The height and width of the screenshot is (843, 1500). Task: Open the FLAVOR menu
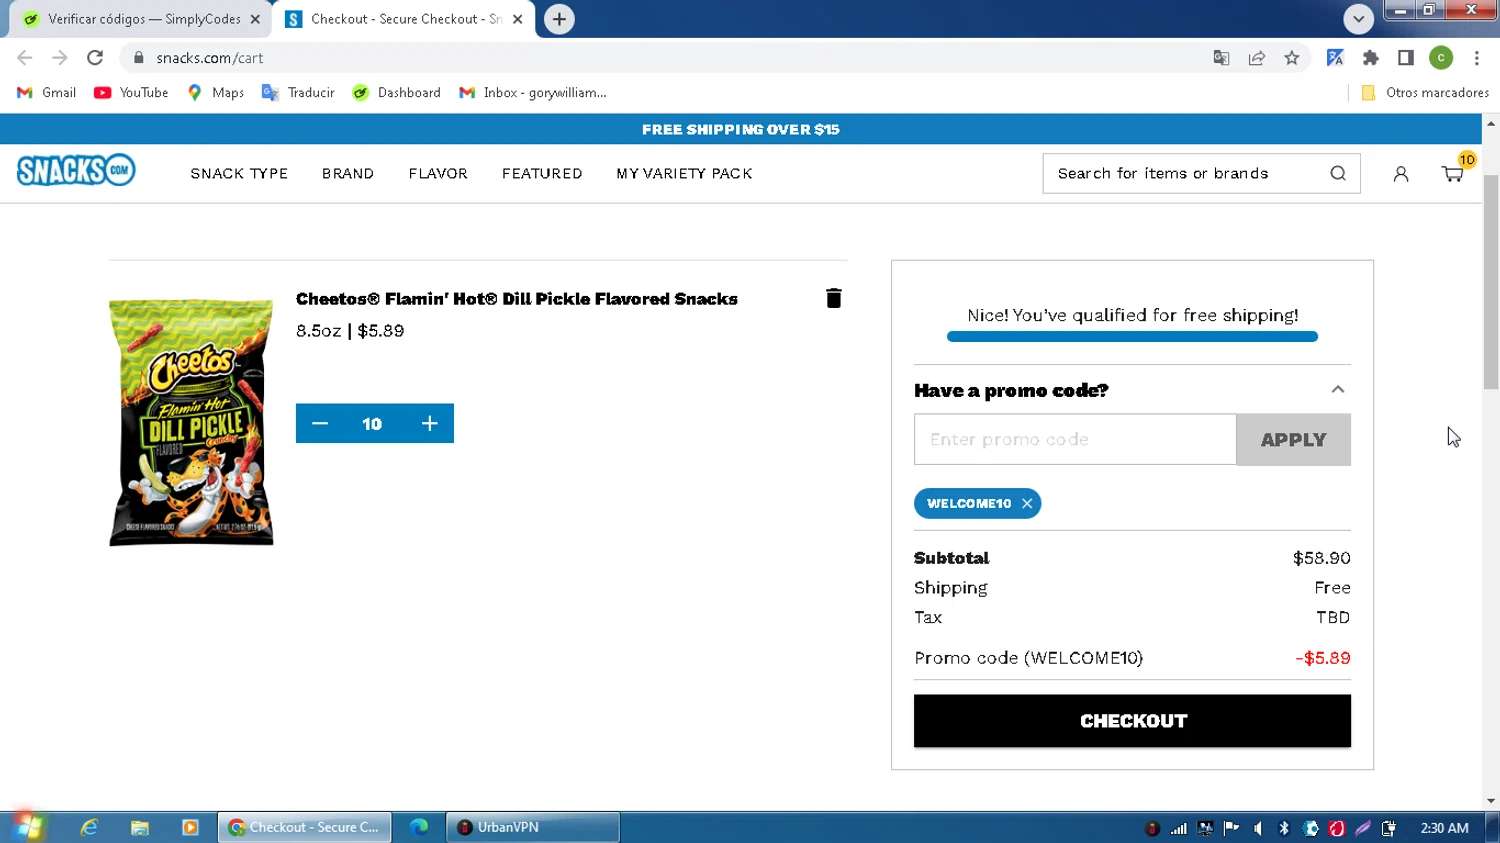pos(438,174)
